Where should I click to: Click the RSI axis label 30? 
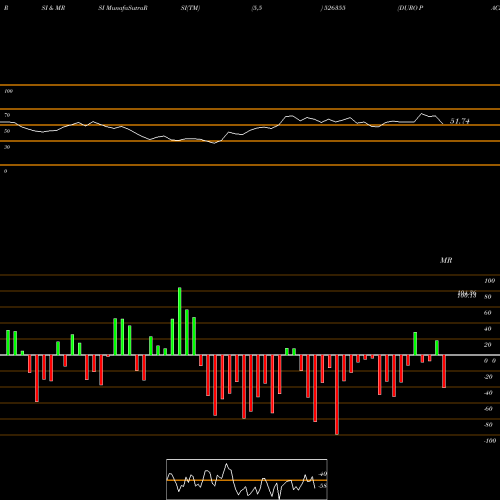coord(7,147)
